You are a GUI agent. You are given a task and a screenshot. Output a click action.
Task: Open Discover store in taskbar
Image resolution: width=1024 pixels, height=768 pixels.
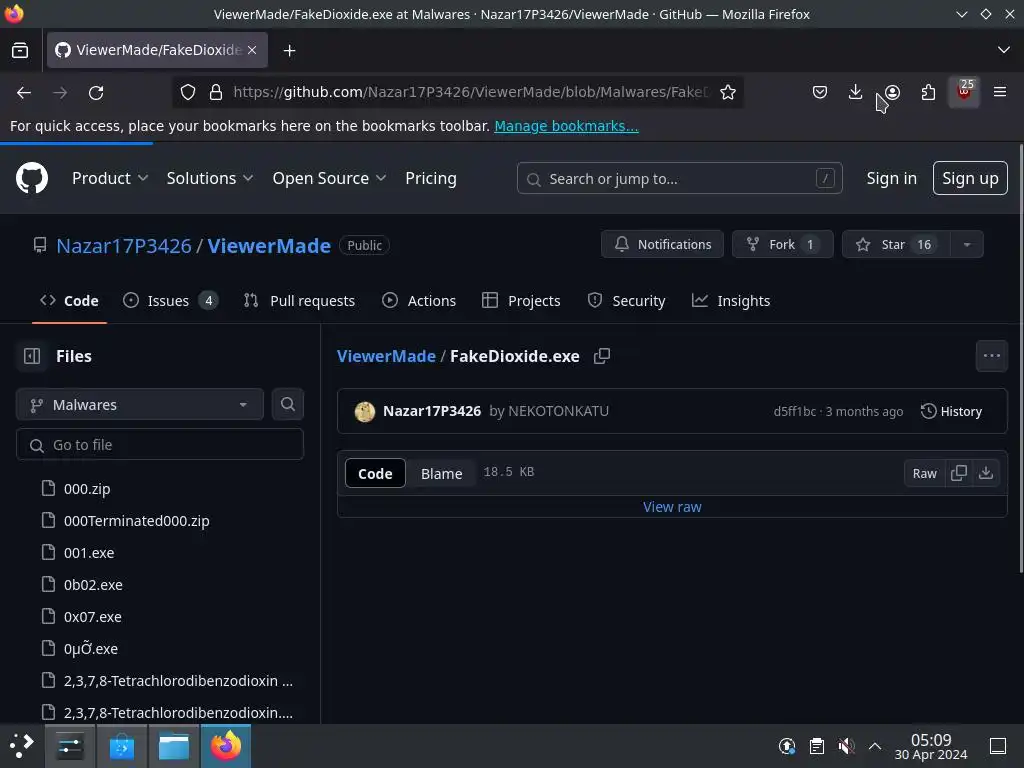[x=121, y=746]
